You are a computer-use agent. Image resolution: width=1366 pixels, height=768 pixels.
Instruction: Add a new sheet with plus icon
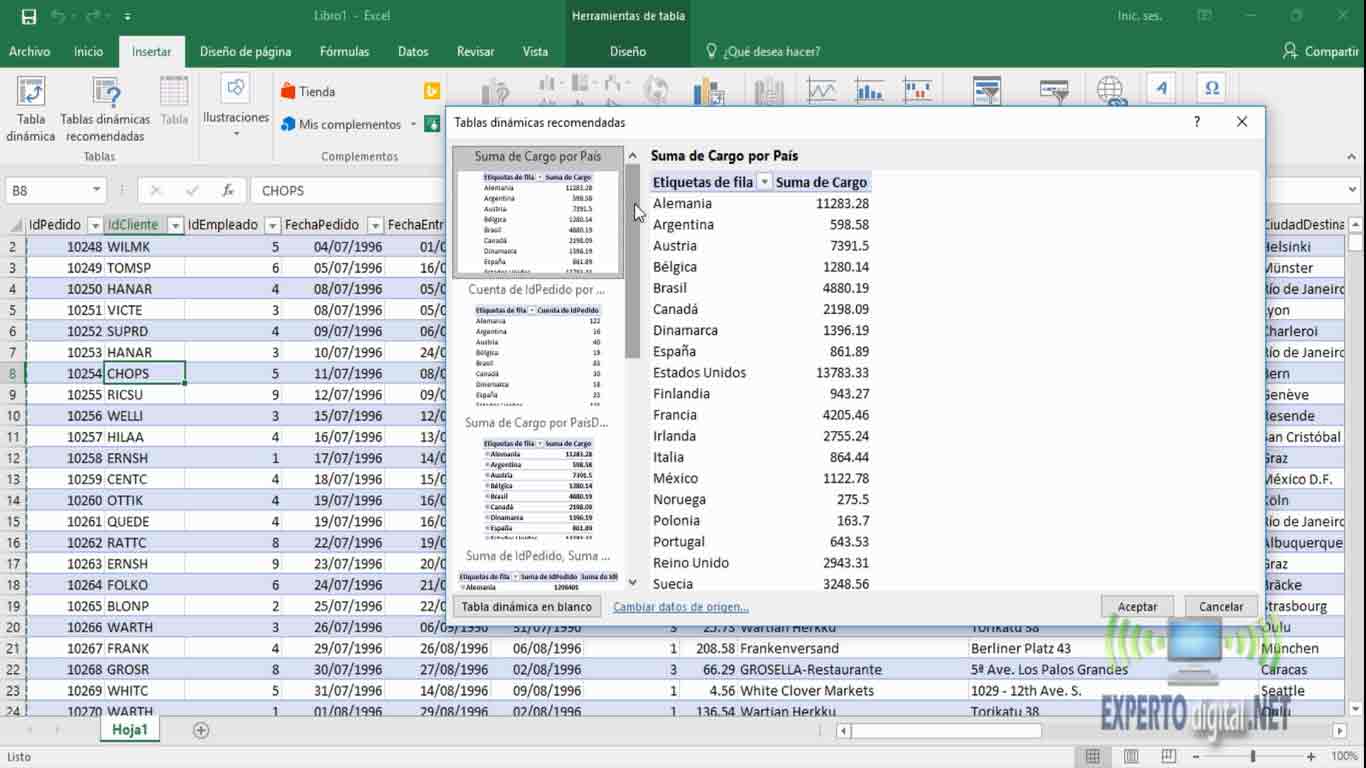pyautogui.click(x=201, y=730)
